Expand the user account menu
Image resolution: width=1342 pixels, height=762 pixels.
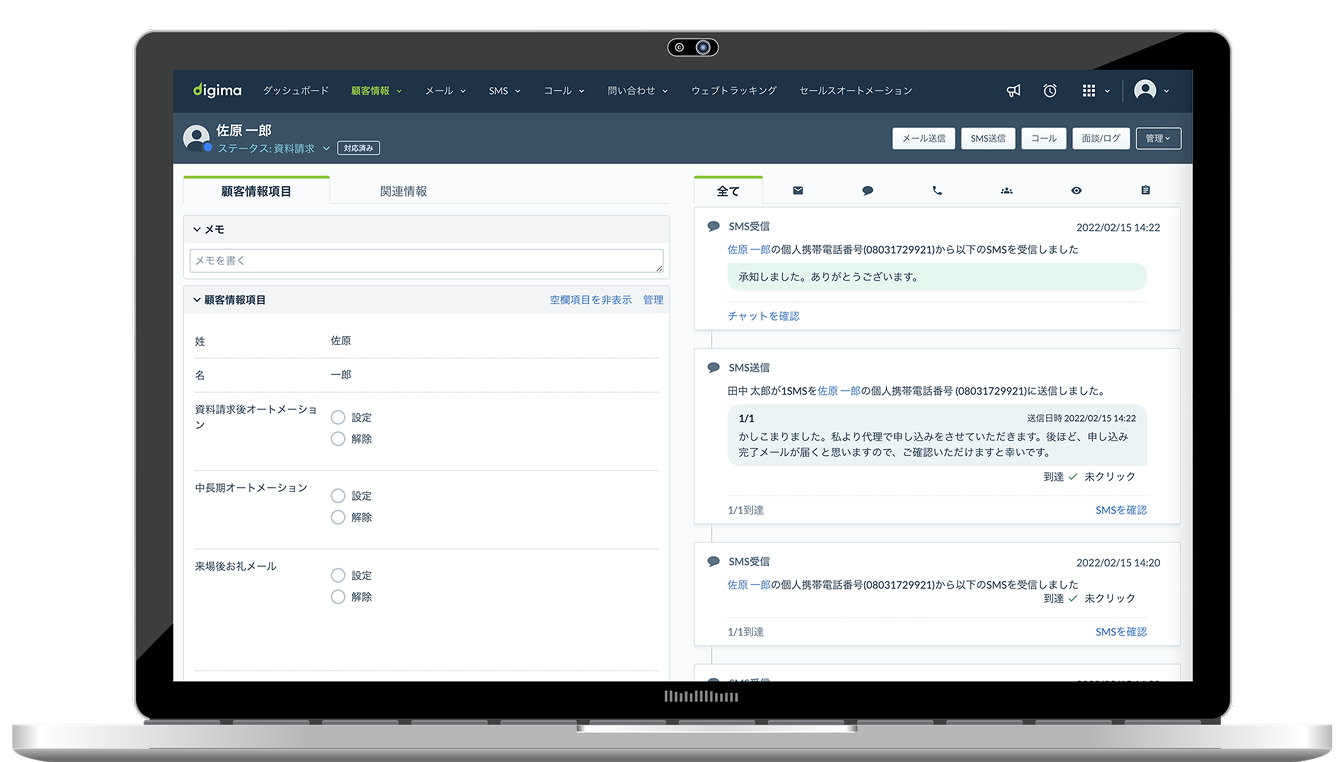click(1151, 91)
